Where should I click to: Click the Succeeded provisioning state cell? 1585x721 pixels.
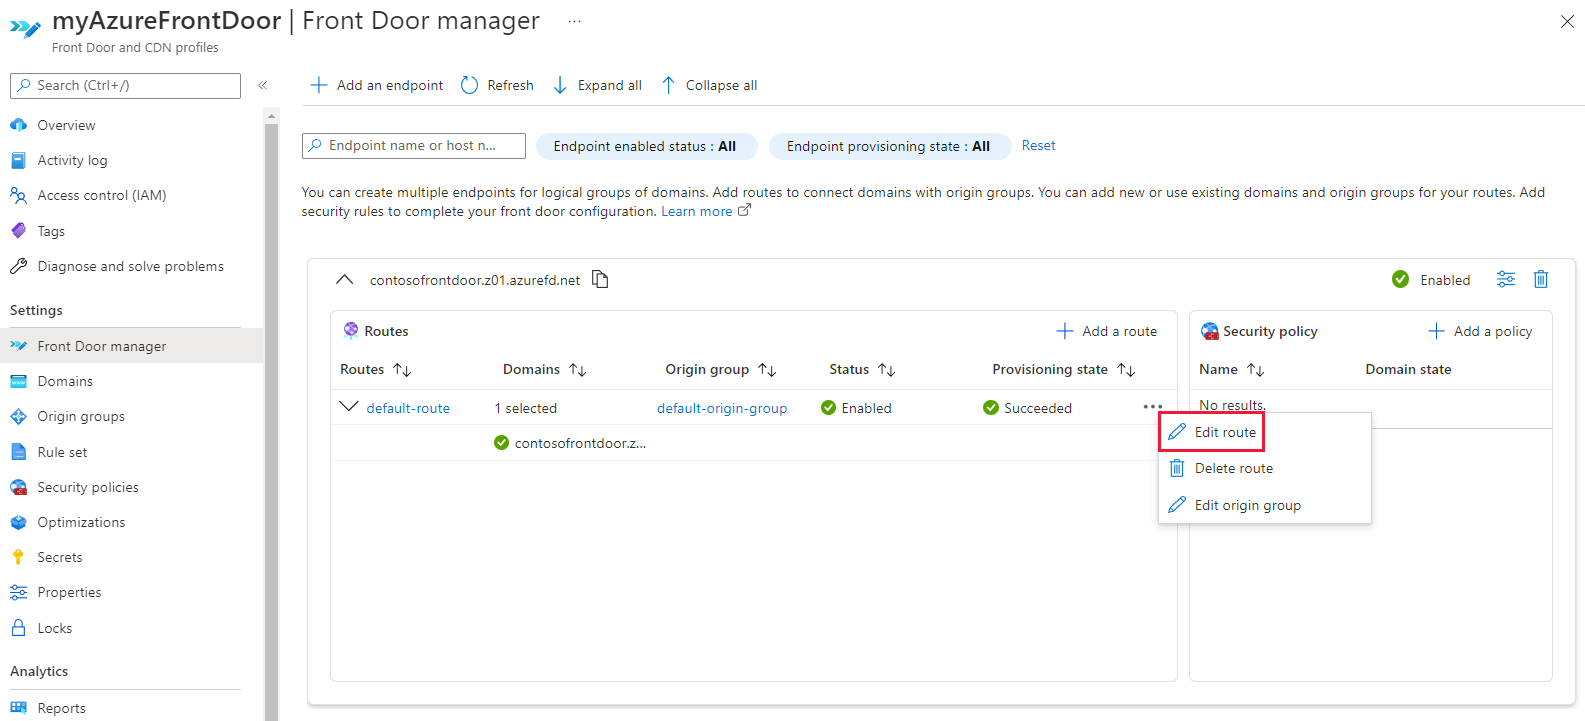click(1027, 408)
